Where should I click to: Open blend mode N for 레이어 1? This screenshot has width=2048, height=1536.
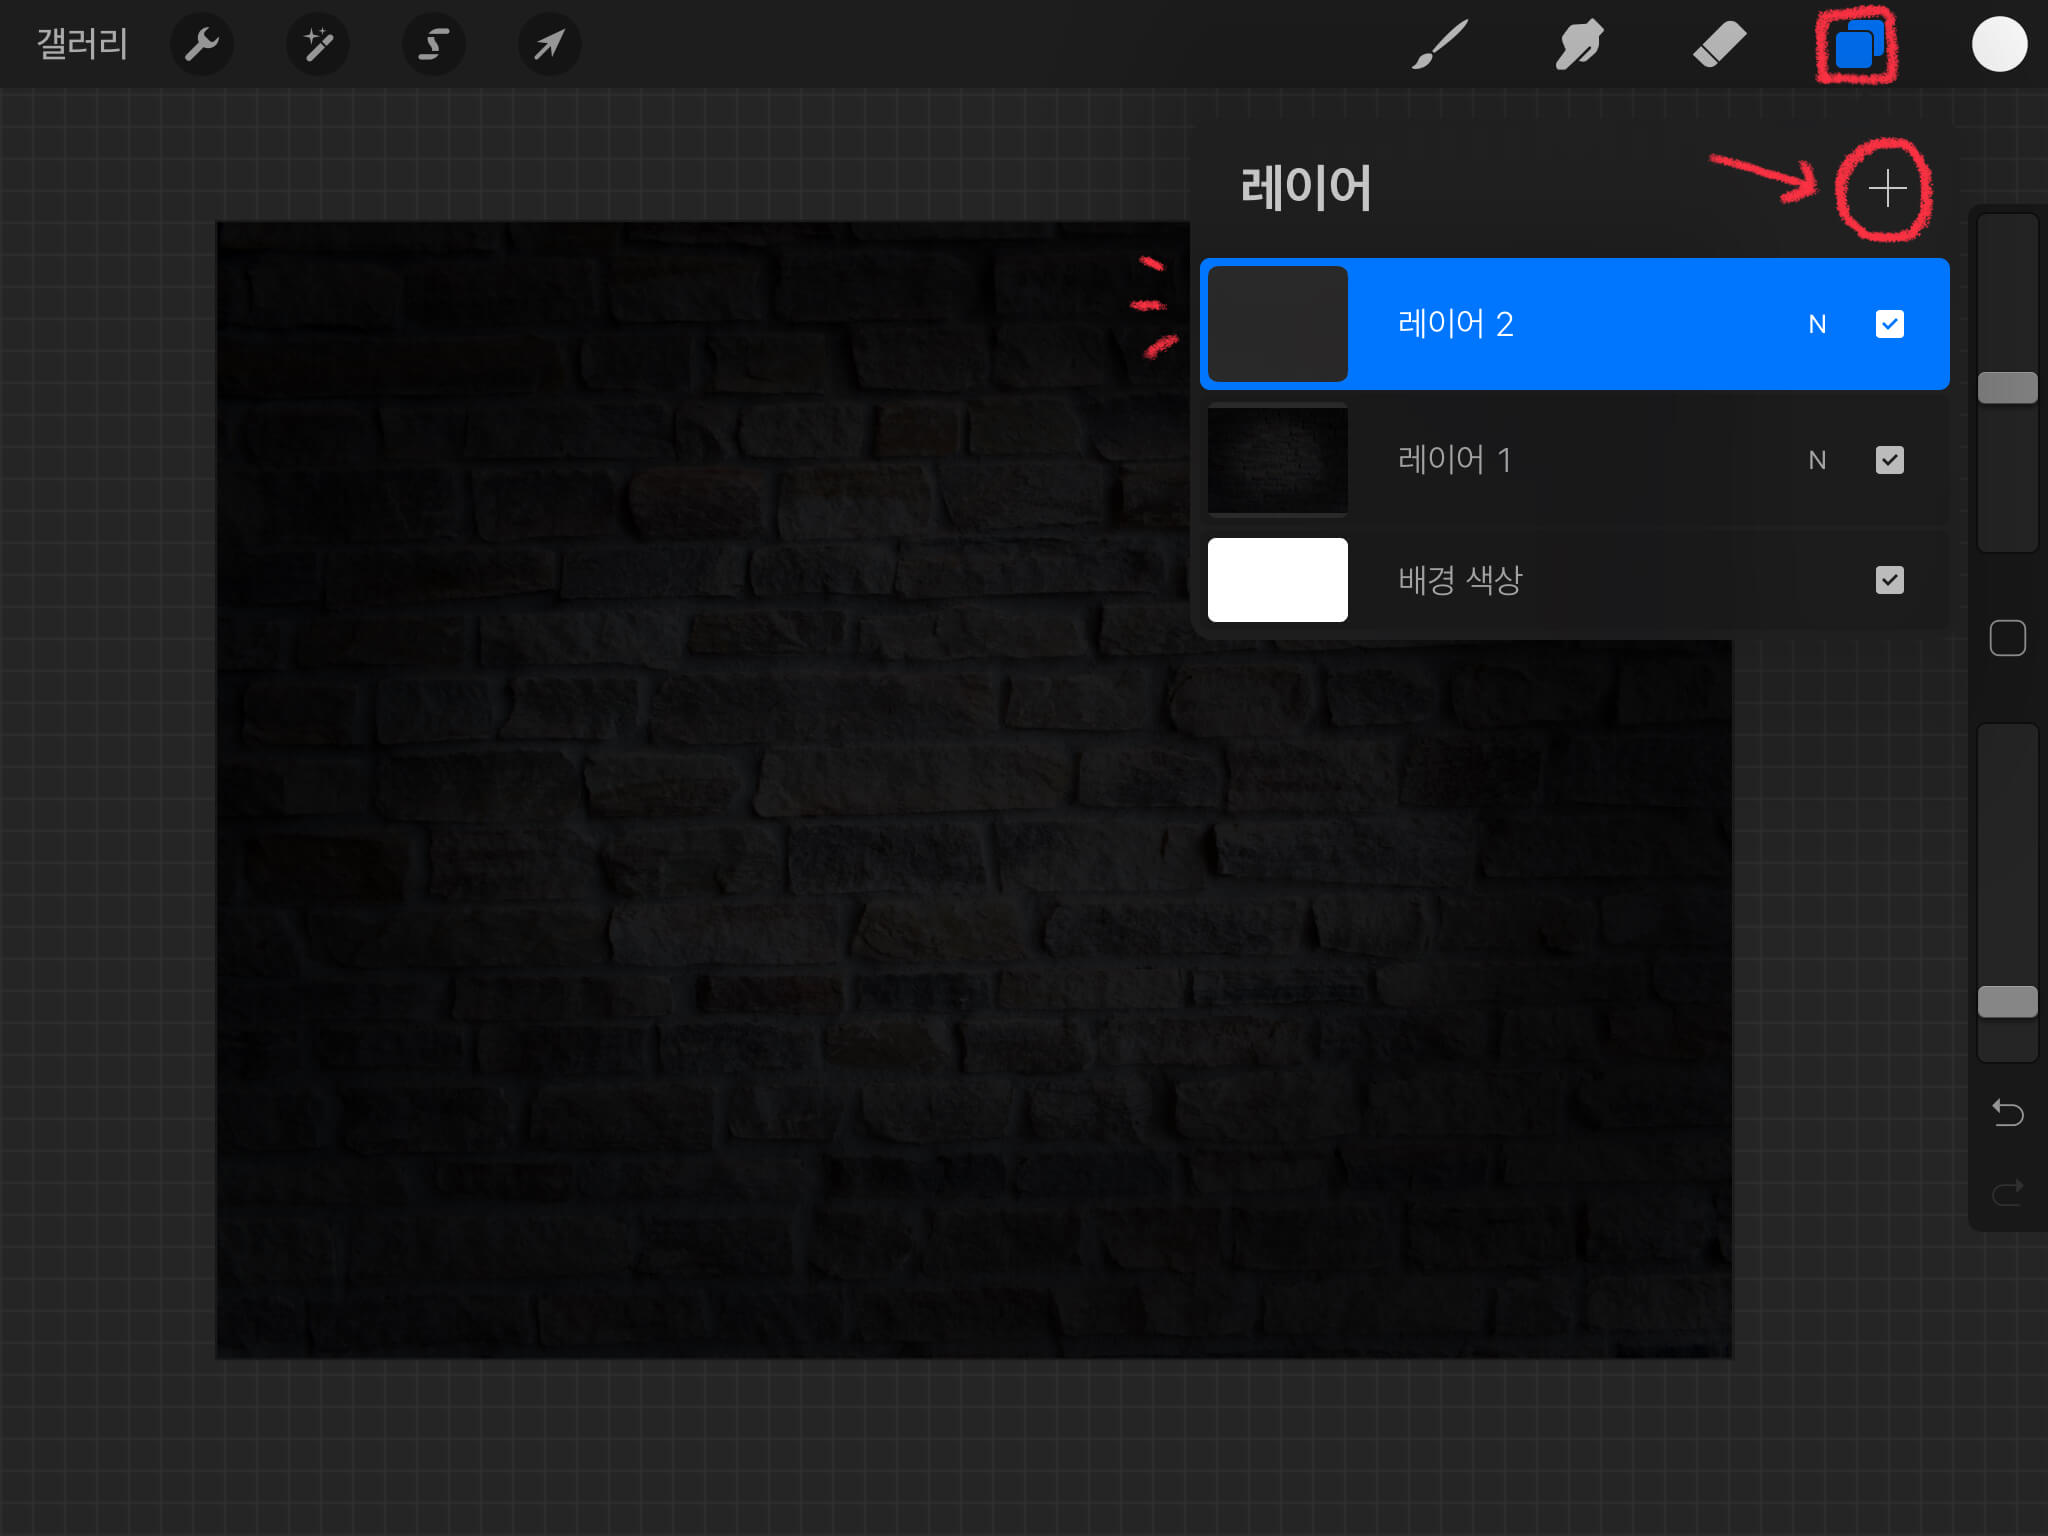tap(1817, 460)
